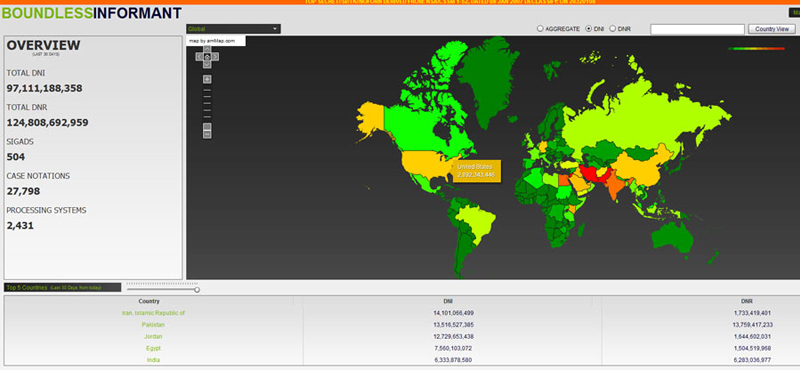The height and width of the screenshot is (370, 800).
Task: Open the Global region dropdown
Action: tap(233, 29)
